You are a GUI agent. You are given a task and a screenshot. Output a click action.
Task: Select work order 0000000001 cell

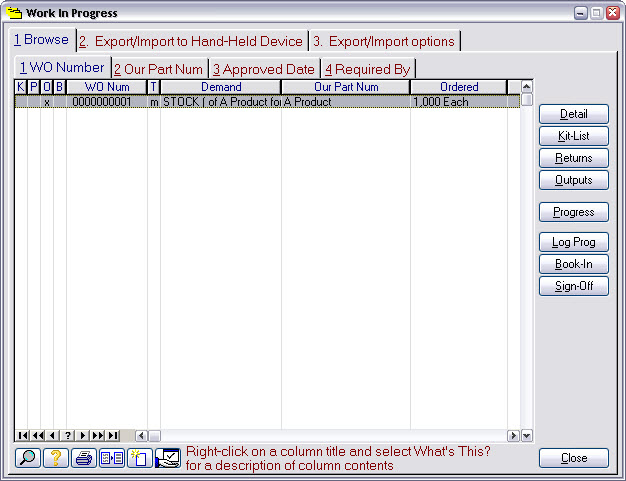coord(107,102)
